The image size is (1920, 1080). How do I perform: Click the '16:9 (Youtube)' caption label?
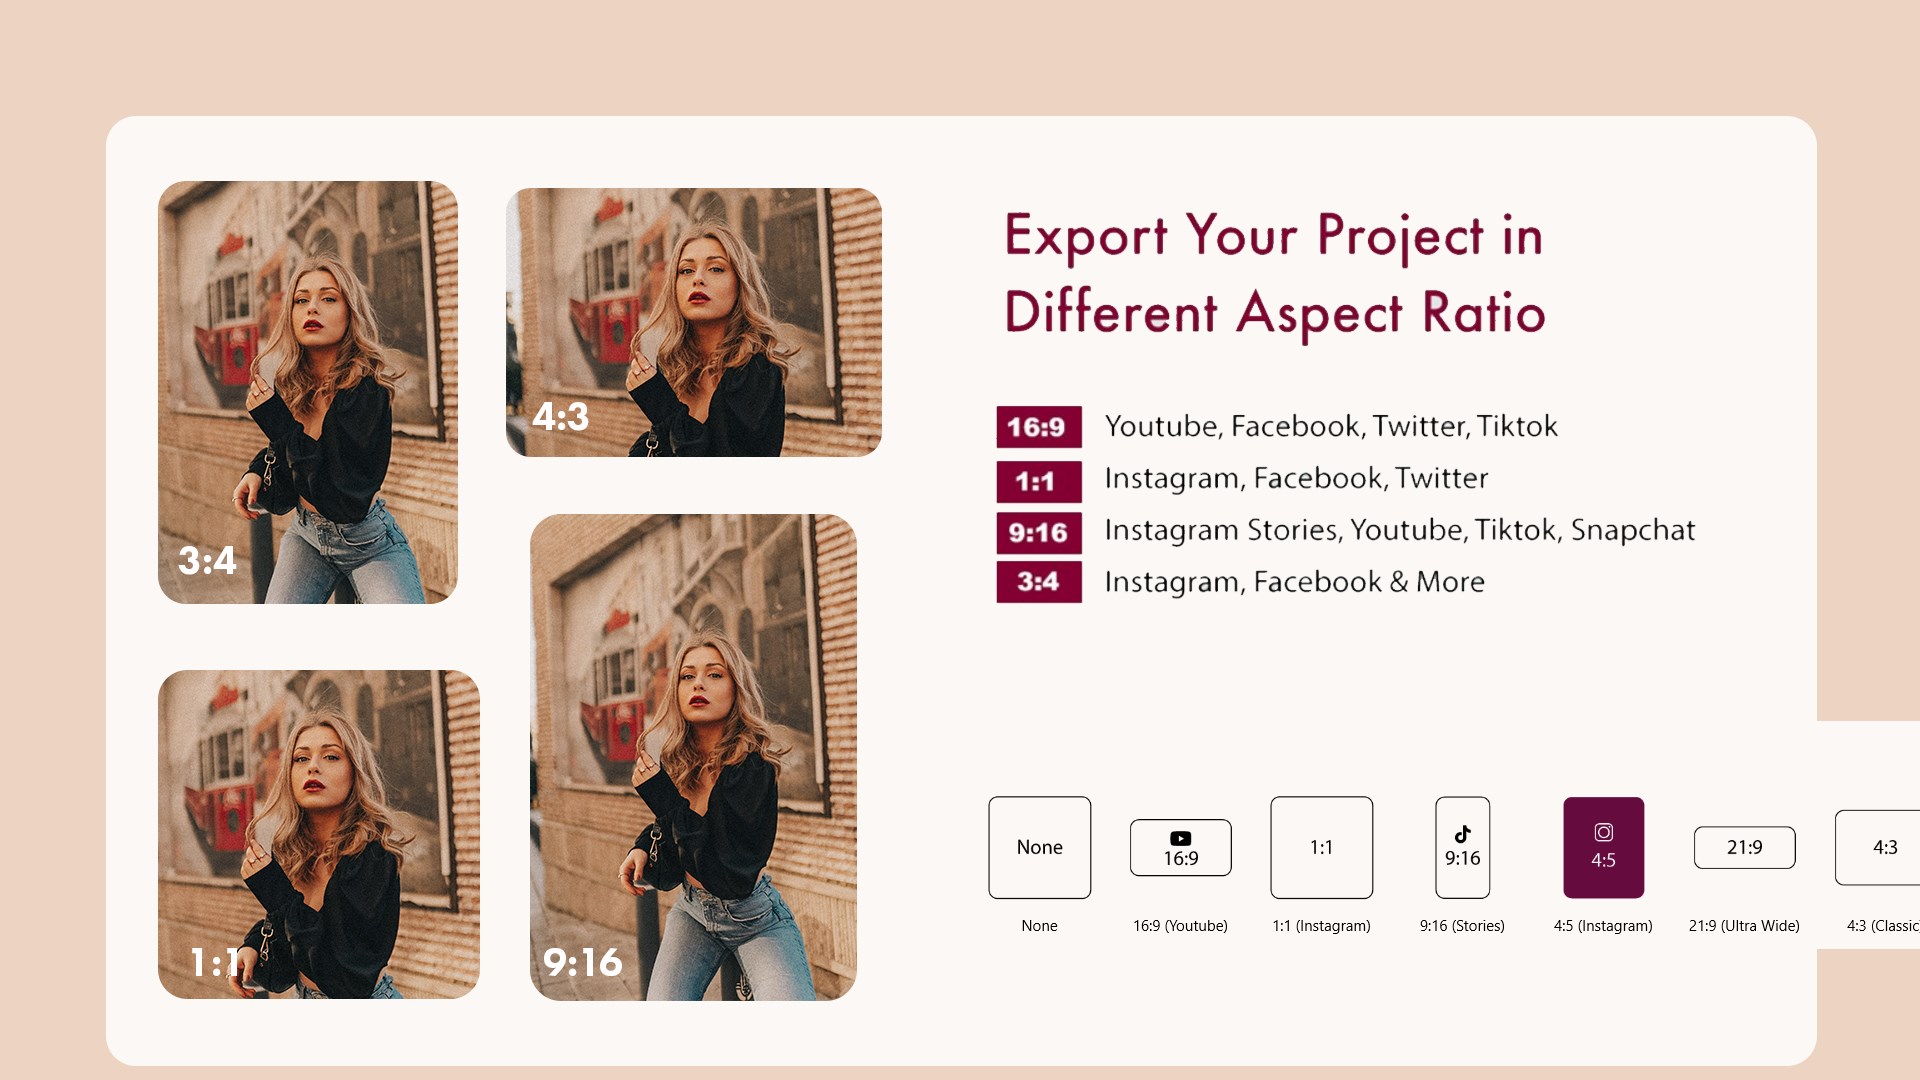pyautogui.click(x=1180, y=926)
